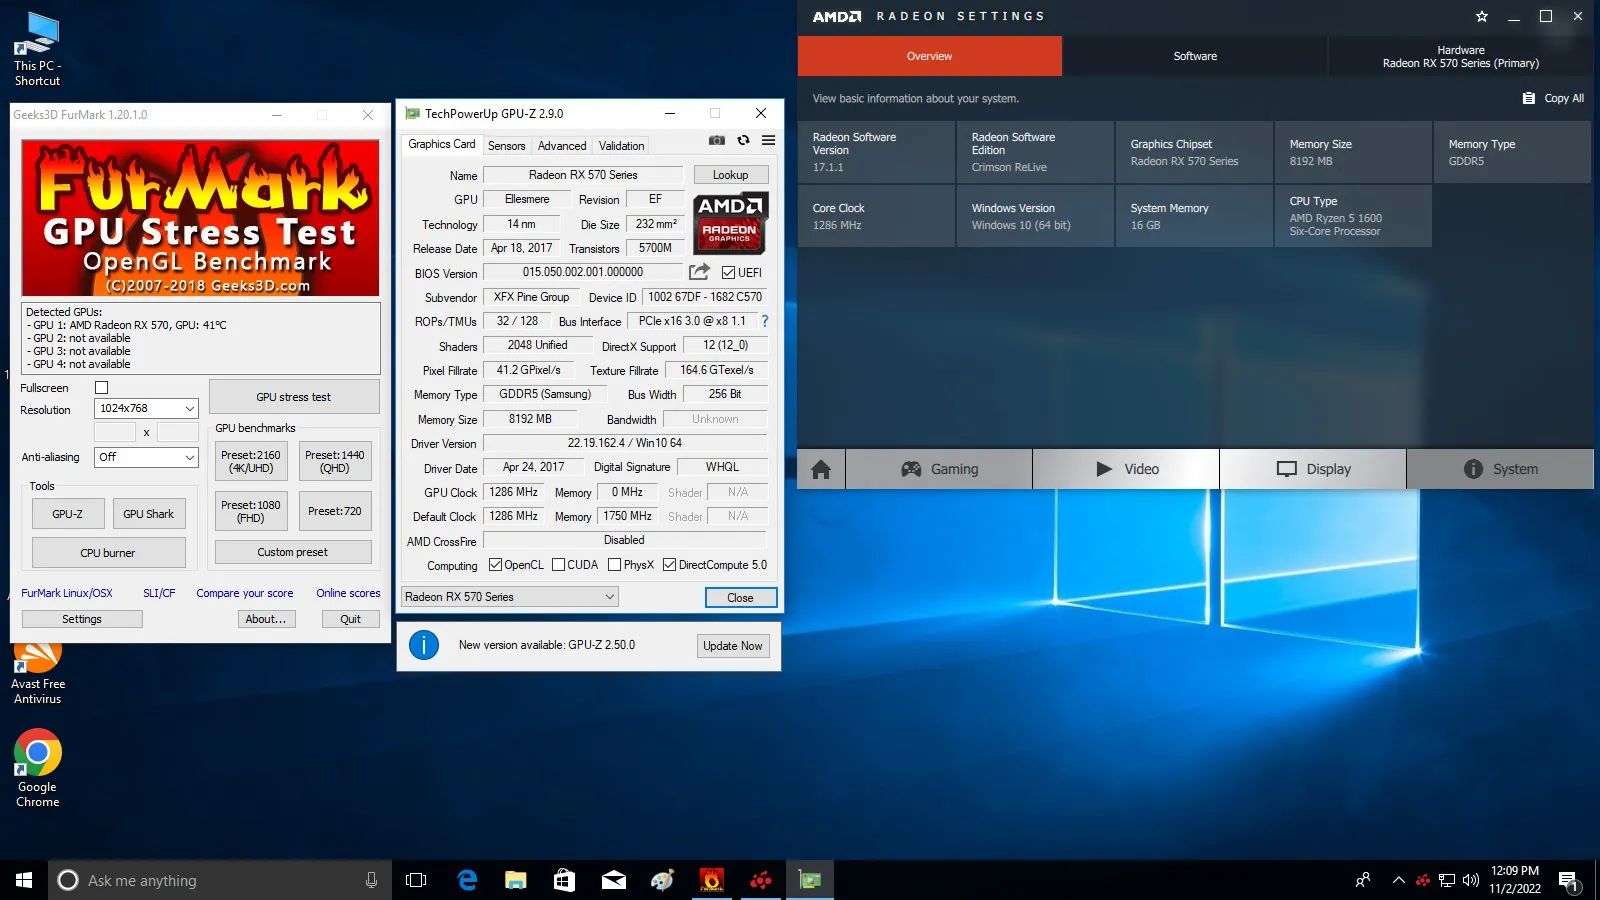
Task: Open the Hardware tab in Radeon Settings
Action: [x=1460, y=56]
